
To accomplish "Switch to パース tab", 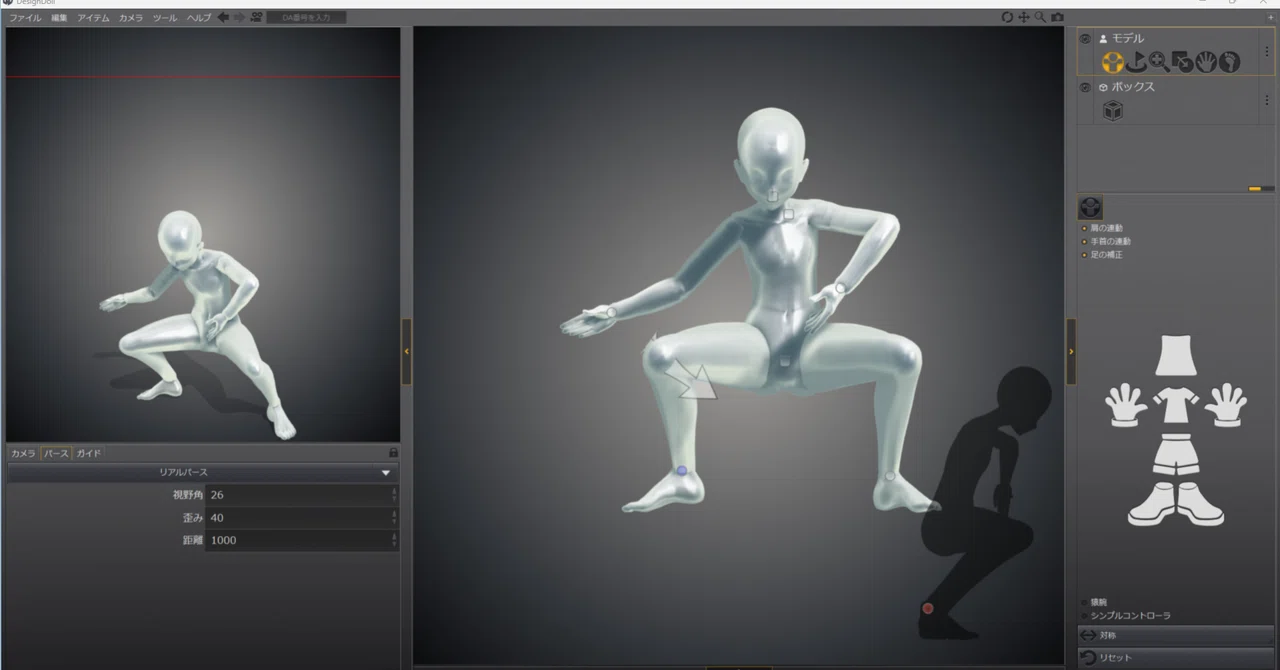I will coord(56,454).
